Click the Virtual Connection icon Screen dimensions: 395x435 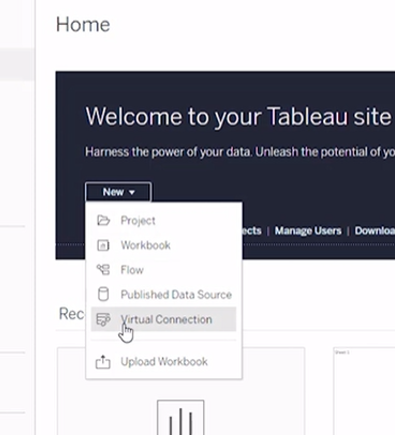pyautogui.click(x=103, y=319)
